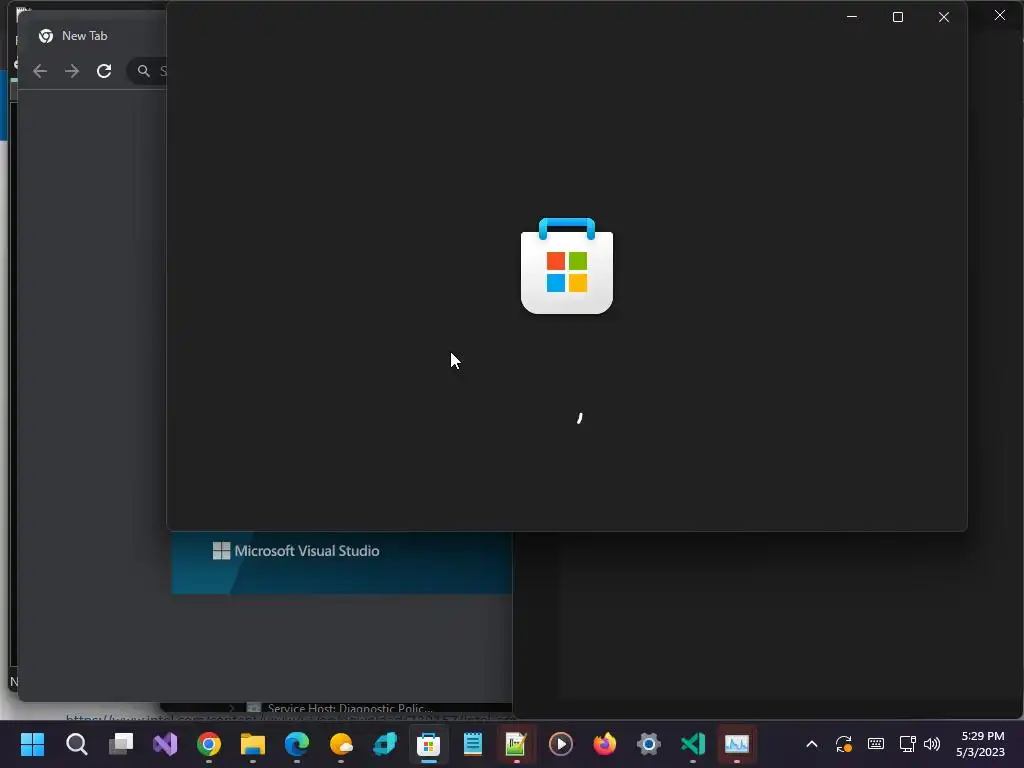Click the Microsoft Store bag logo
The image size is (1024, 768).
(567, 266)
